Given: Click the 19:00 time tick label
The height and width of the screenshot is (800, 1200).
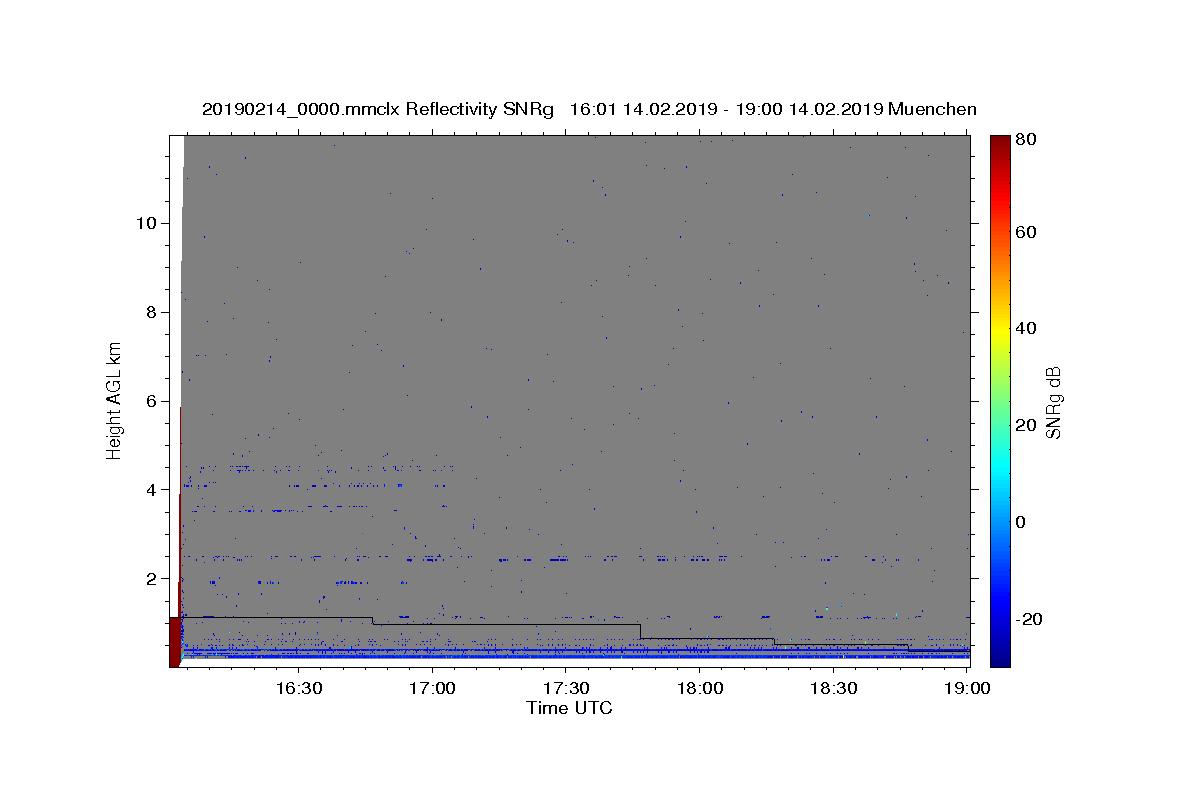Looking at the screenshot, I should [968, 688].
